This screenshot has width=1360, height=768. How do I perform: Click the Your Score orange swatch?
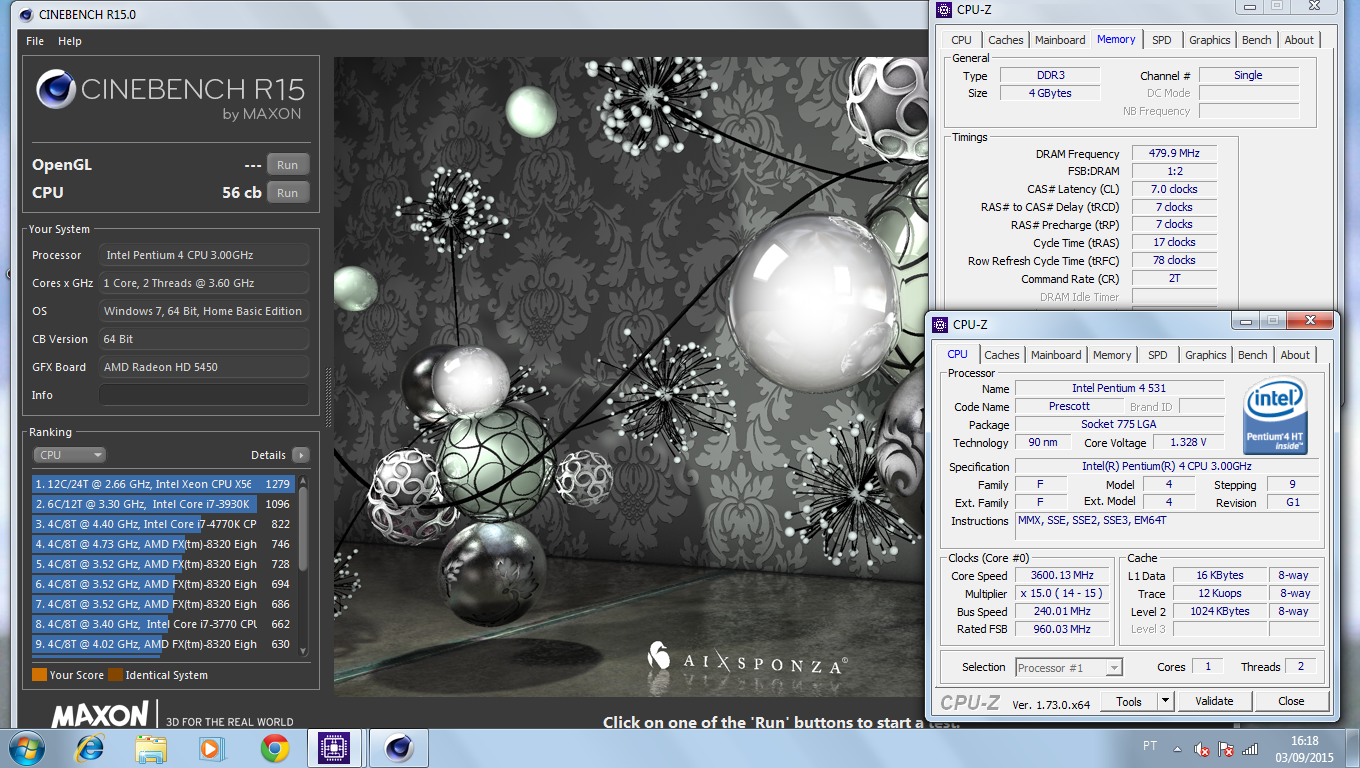39,675
